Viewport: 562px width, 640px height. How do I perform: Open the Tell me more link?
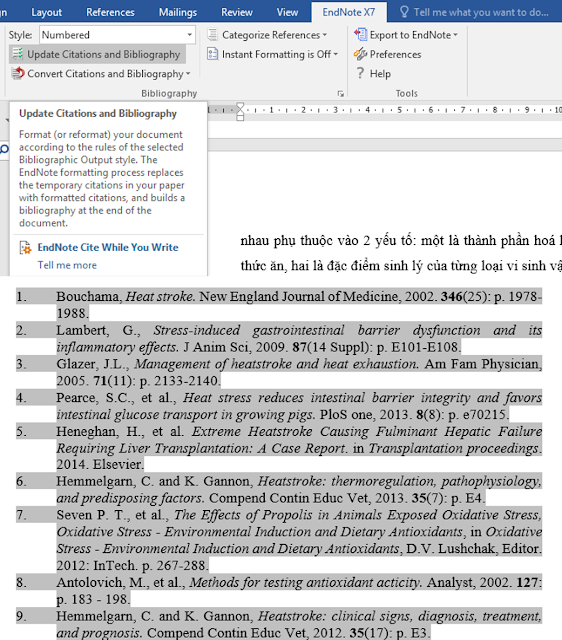67,265
